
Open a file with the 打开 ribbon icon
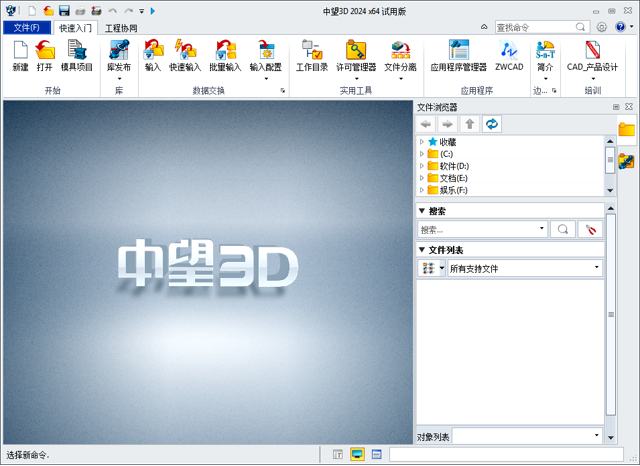tap(45, 50)
